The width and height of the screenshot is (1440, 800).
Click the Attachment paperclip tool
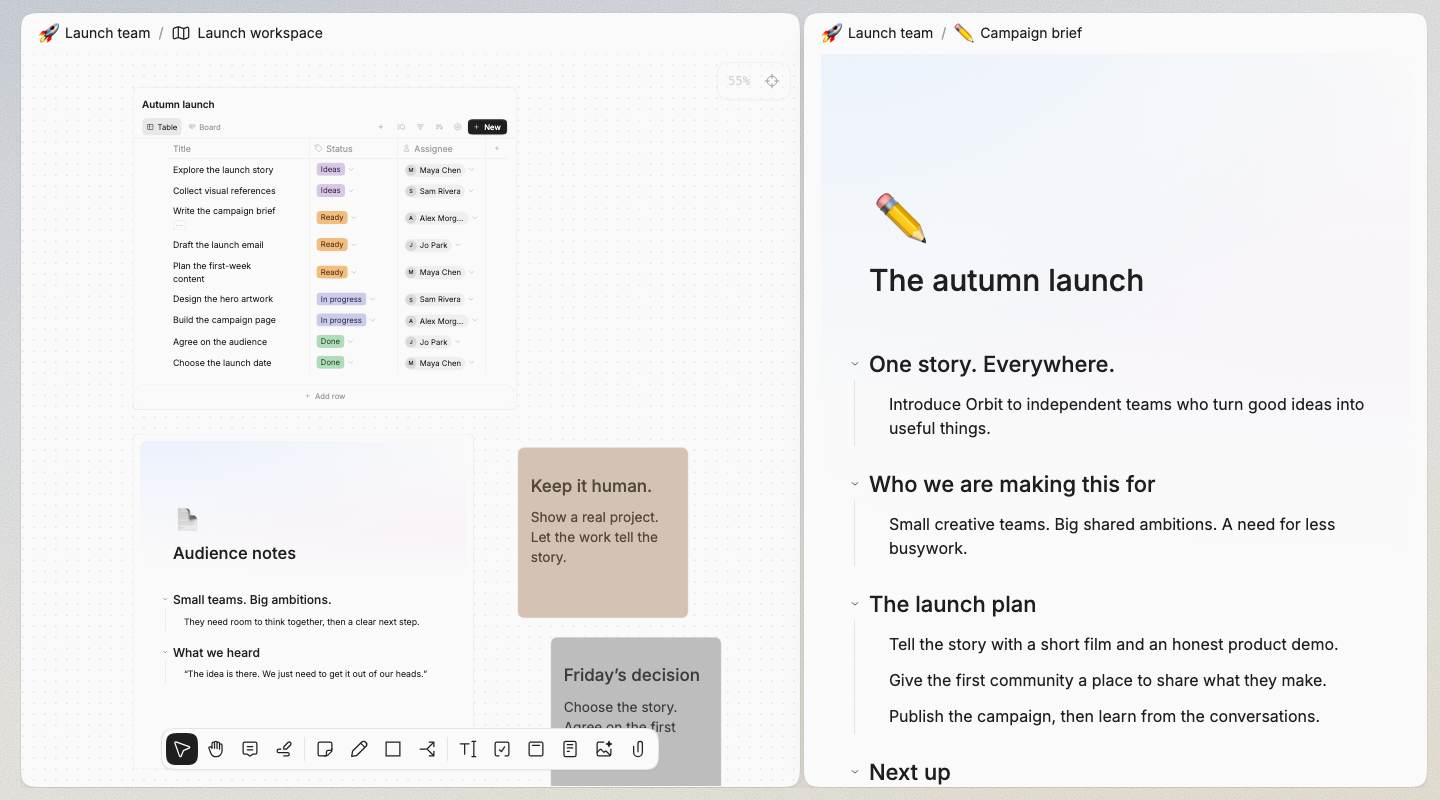(x=638, y=749)
